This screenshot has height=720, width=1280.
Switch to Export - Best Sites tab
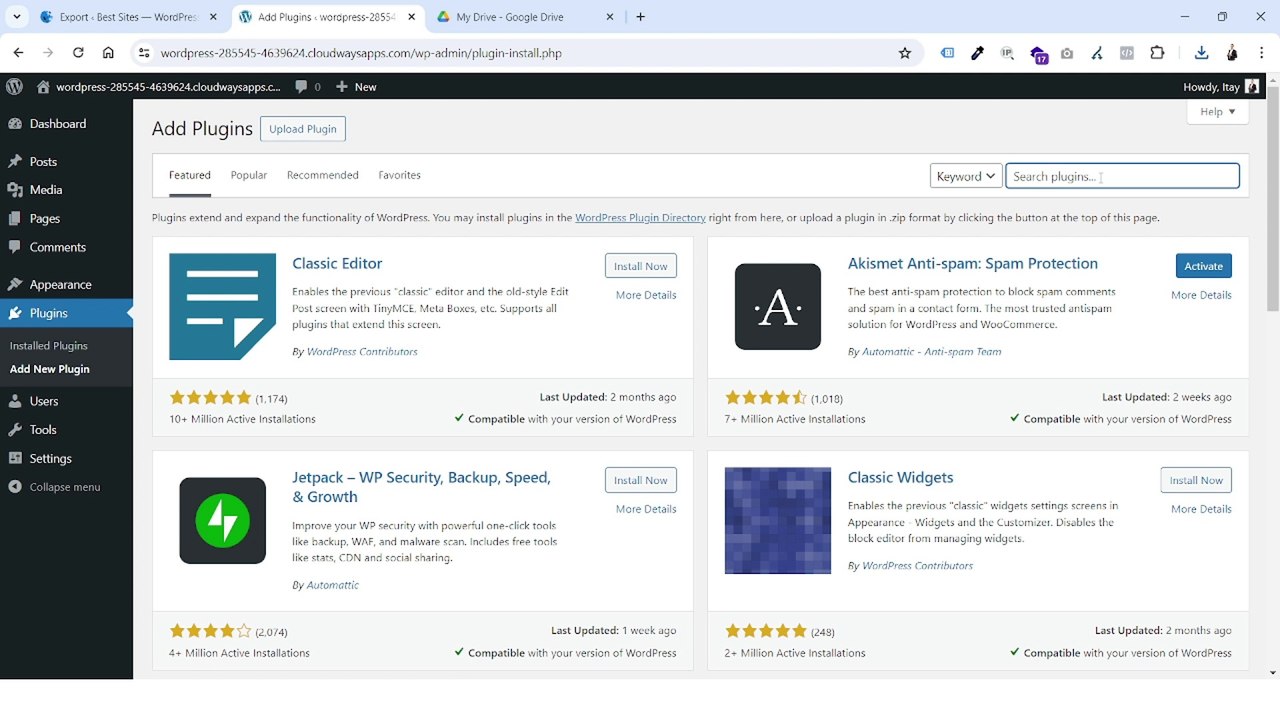[x=129, y=17]
